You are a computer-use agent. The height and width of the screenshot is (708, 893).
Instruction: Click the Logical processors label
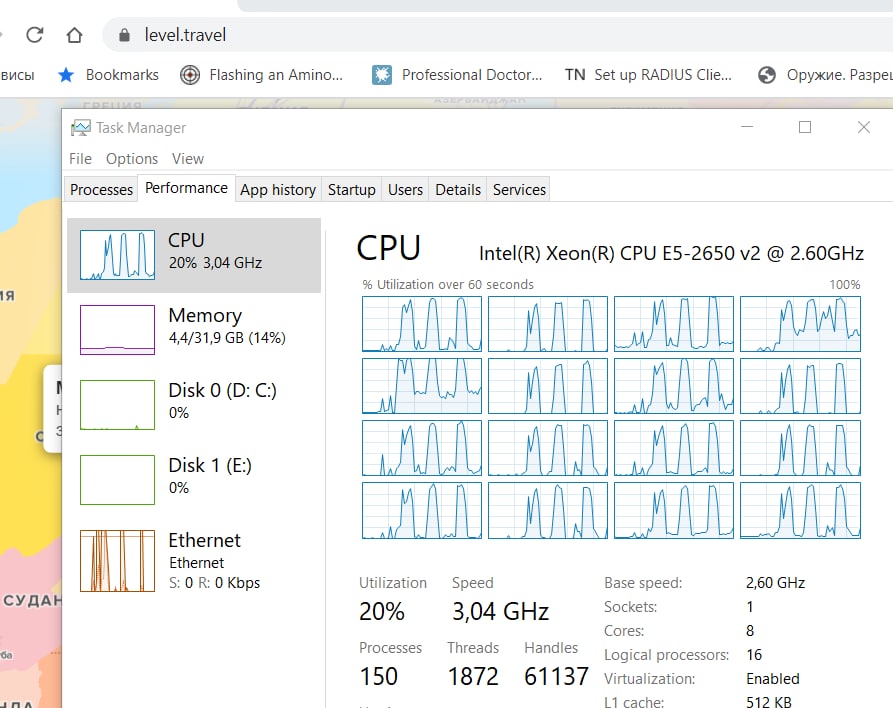click(x=666, y=655)
